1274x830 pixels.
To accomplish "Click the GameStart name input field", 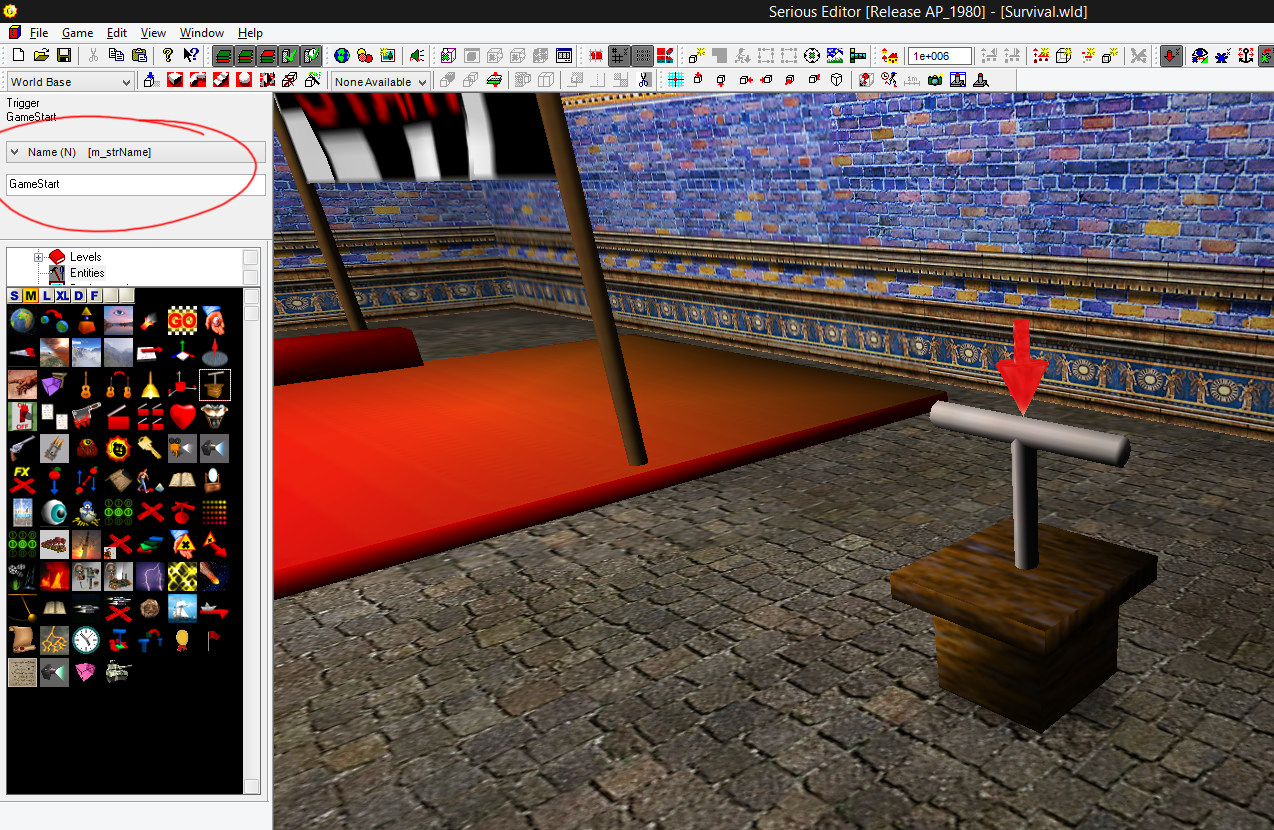I will (x=136, y=184).
